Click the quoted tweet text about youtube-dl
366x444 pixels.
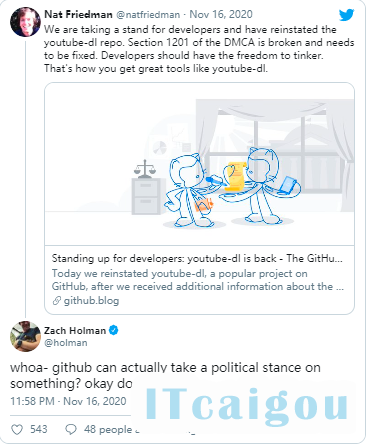tap(199, 49)
